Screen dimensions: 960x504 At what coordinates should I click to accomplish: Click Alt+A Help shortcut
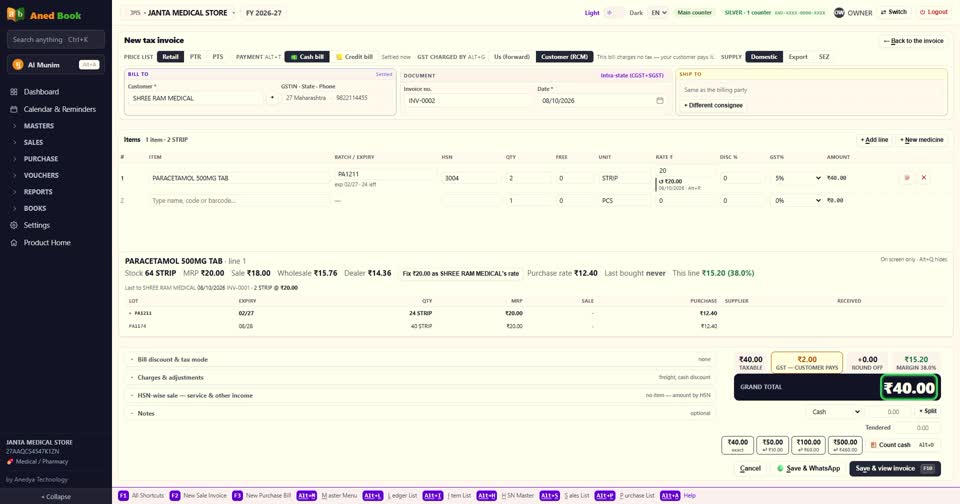click(x=678, y=495)
